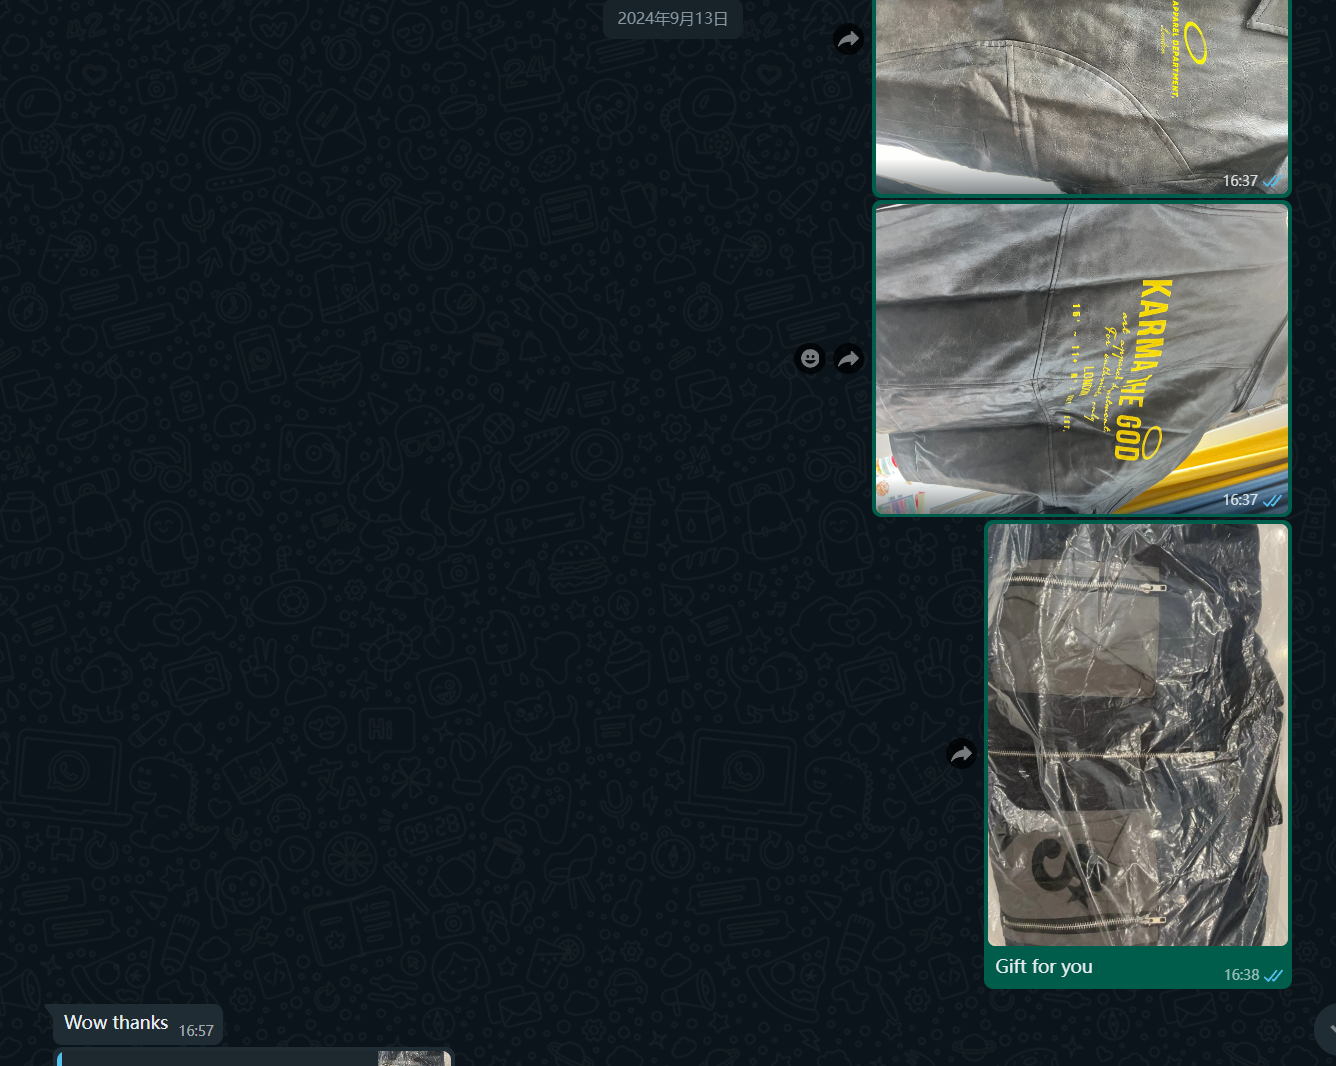Forward the KARMA THE GOD photo
The height and width of the screenshot is (1066, 1336).
coord(849,358)
